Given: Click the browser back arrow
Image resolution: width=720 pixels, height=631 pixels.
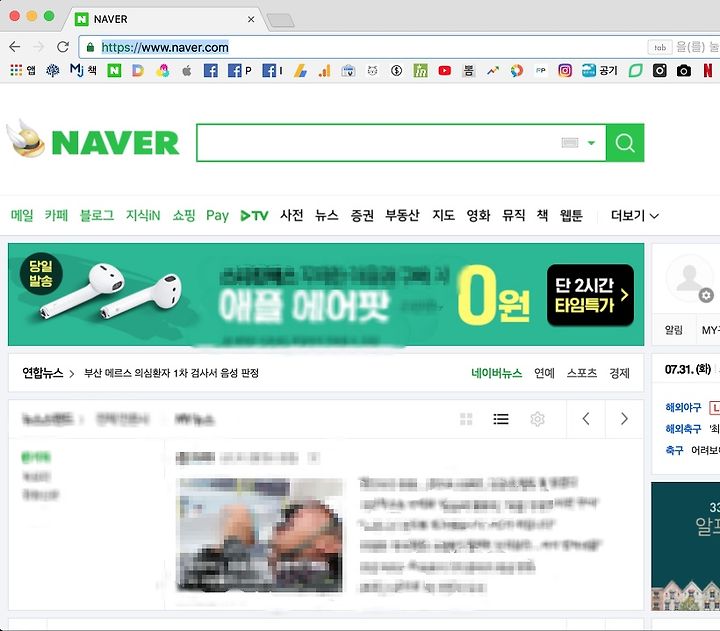Looking at the screenshot, I should click(x=15, y=47).
